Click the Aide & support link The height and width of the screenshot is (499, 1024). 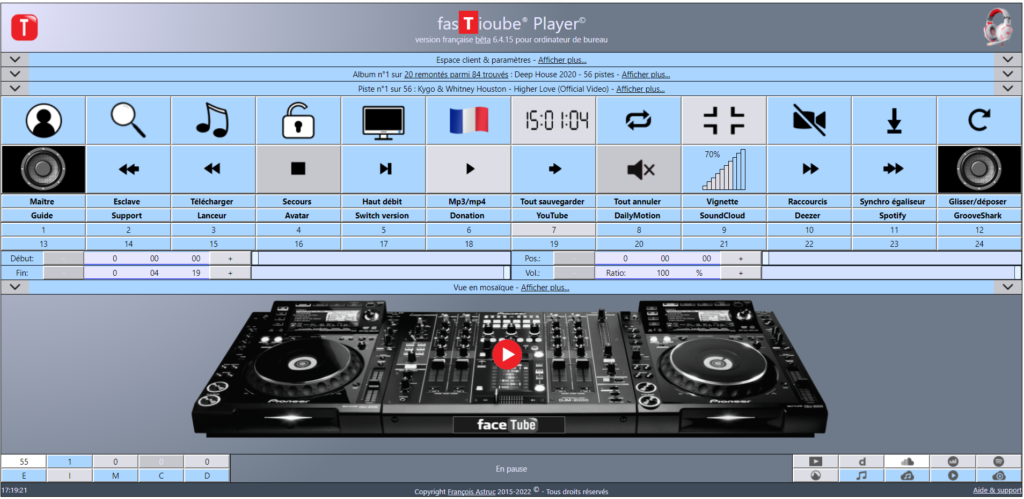click(997, 491)
